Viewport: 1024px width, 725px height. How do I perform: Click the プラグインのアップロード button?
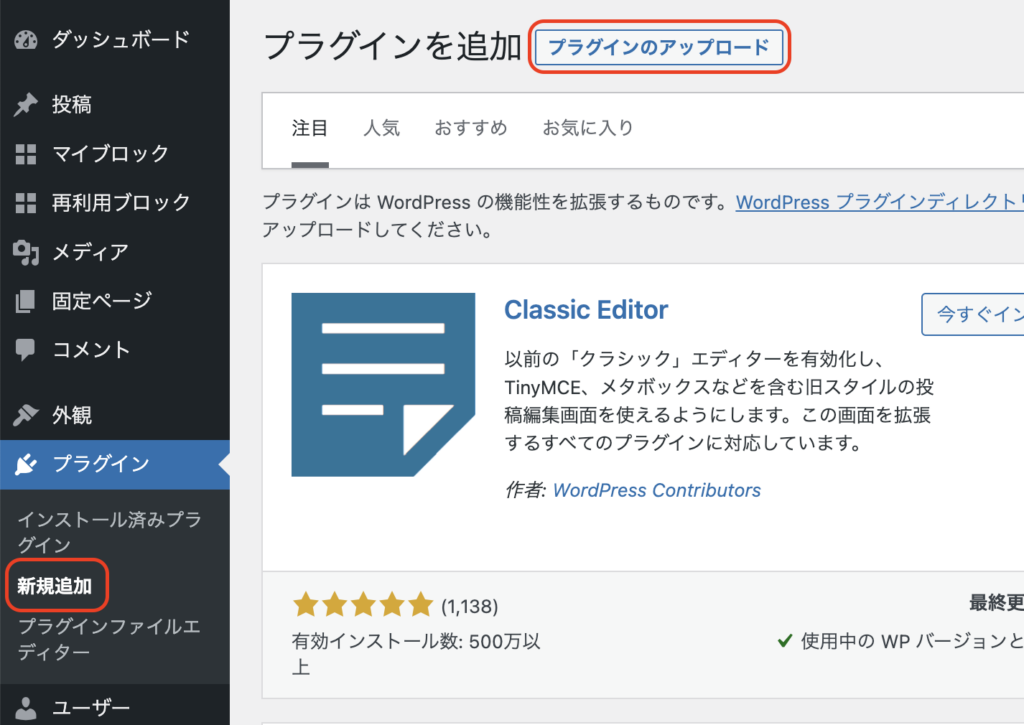pyautogui.click(x=659, y=47)
